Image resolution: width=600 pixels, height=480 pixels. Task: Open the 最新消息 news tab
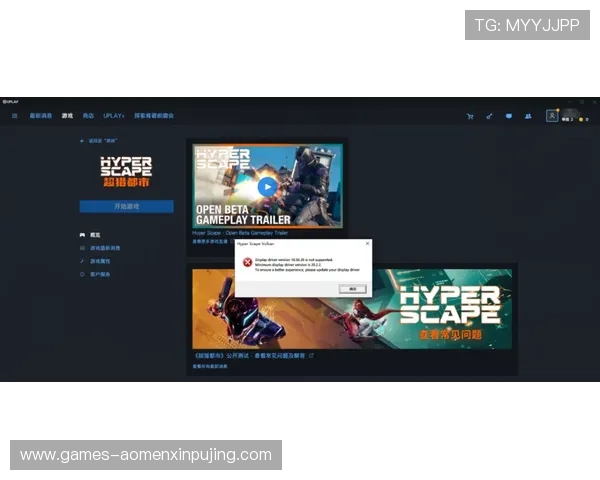(x=41, y=116)
